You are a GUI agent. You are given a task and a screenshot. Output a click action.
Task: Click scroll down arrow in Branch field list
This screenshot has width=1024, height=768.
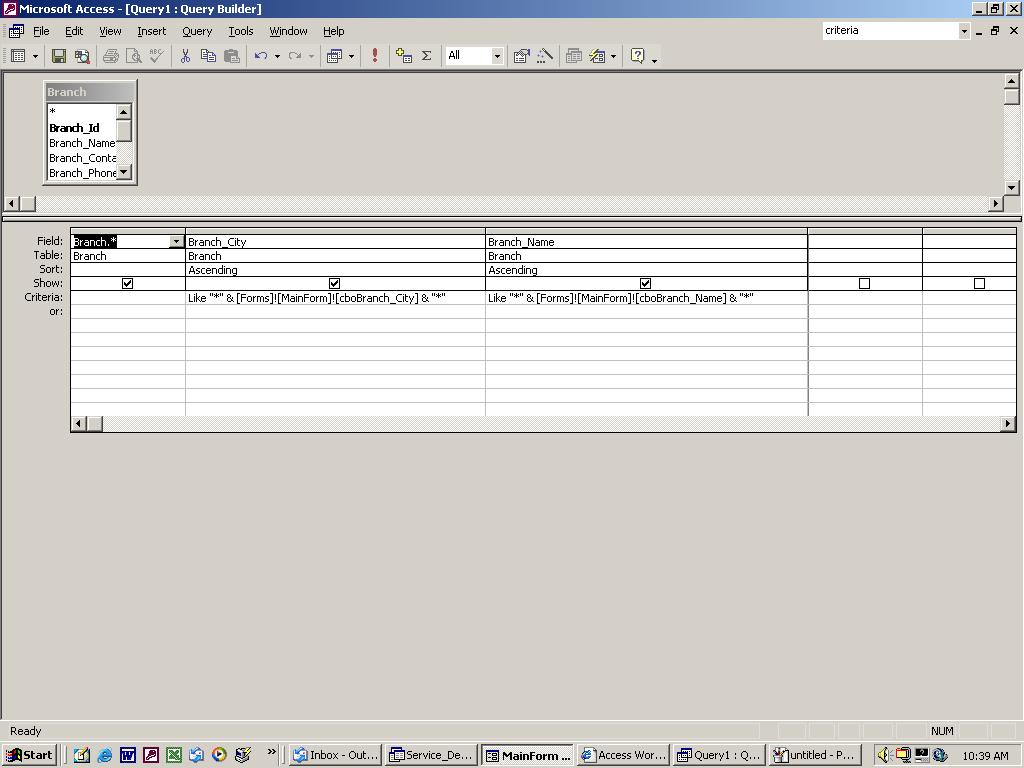point(124,172)
